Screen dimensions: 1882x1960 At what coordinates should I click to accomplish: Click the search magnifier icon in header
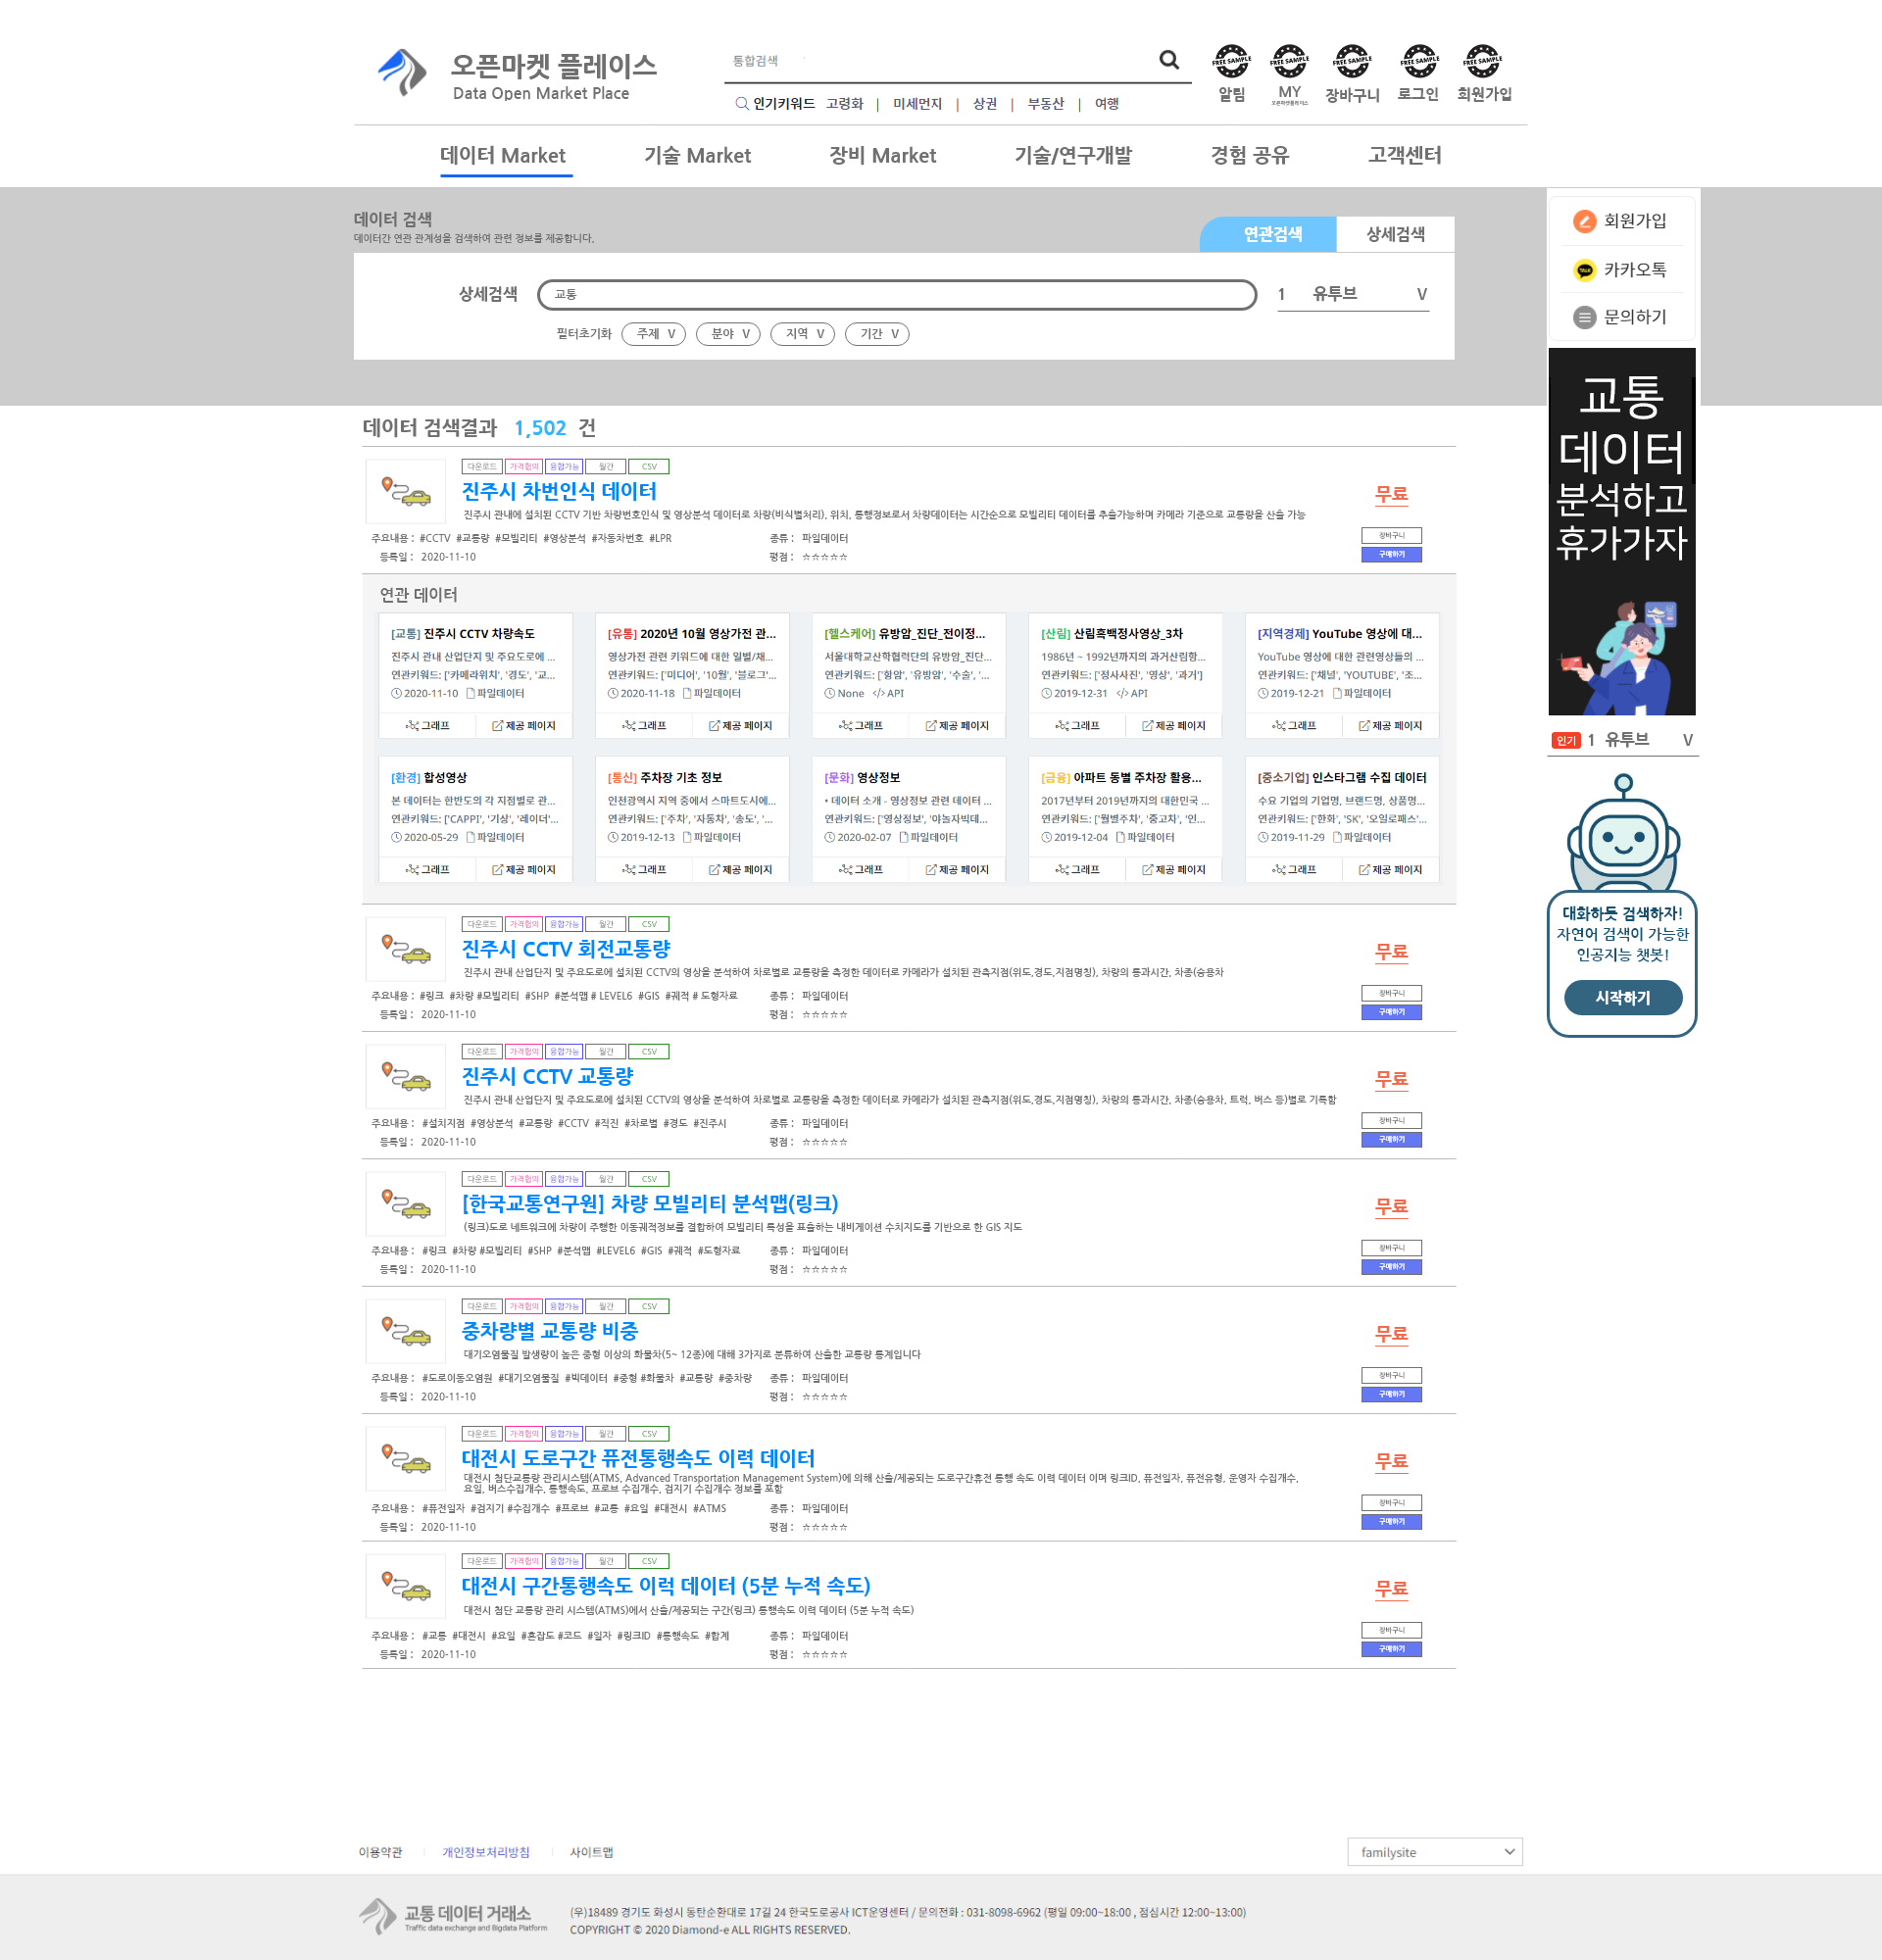point(1168,60)
